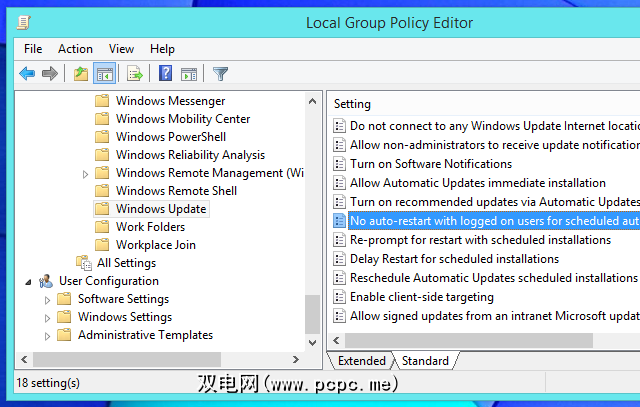
Task: Click the Forward arrow toolbar icon
Action: (x=50, y=74)
